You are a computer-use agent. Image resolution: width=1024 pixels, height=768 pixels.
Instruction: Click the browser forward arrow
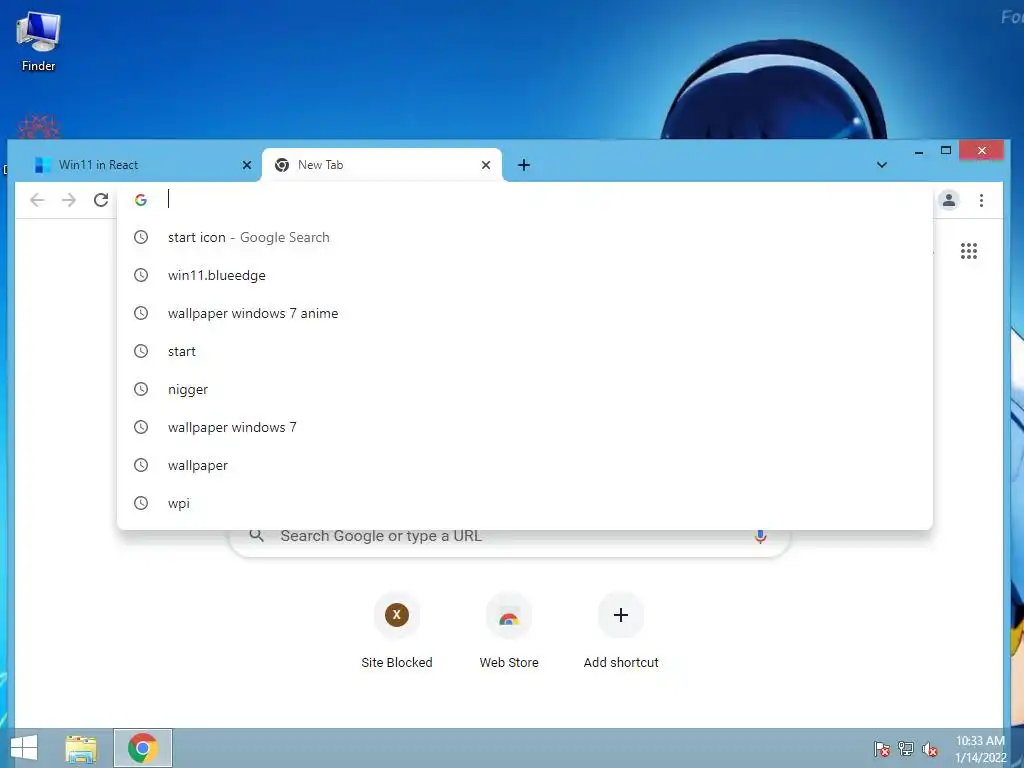click(69, 200)
